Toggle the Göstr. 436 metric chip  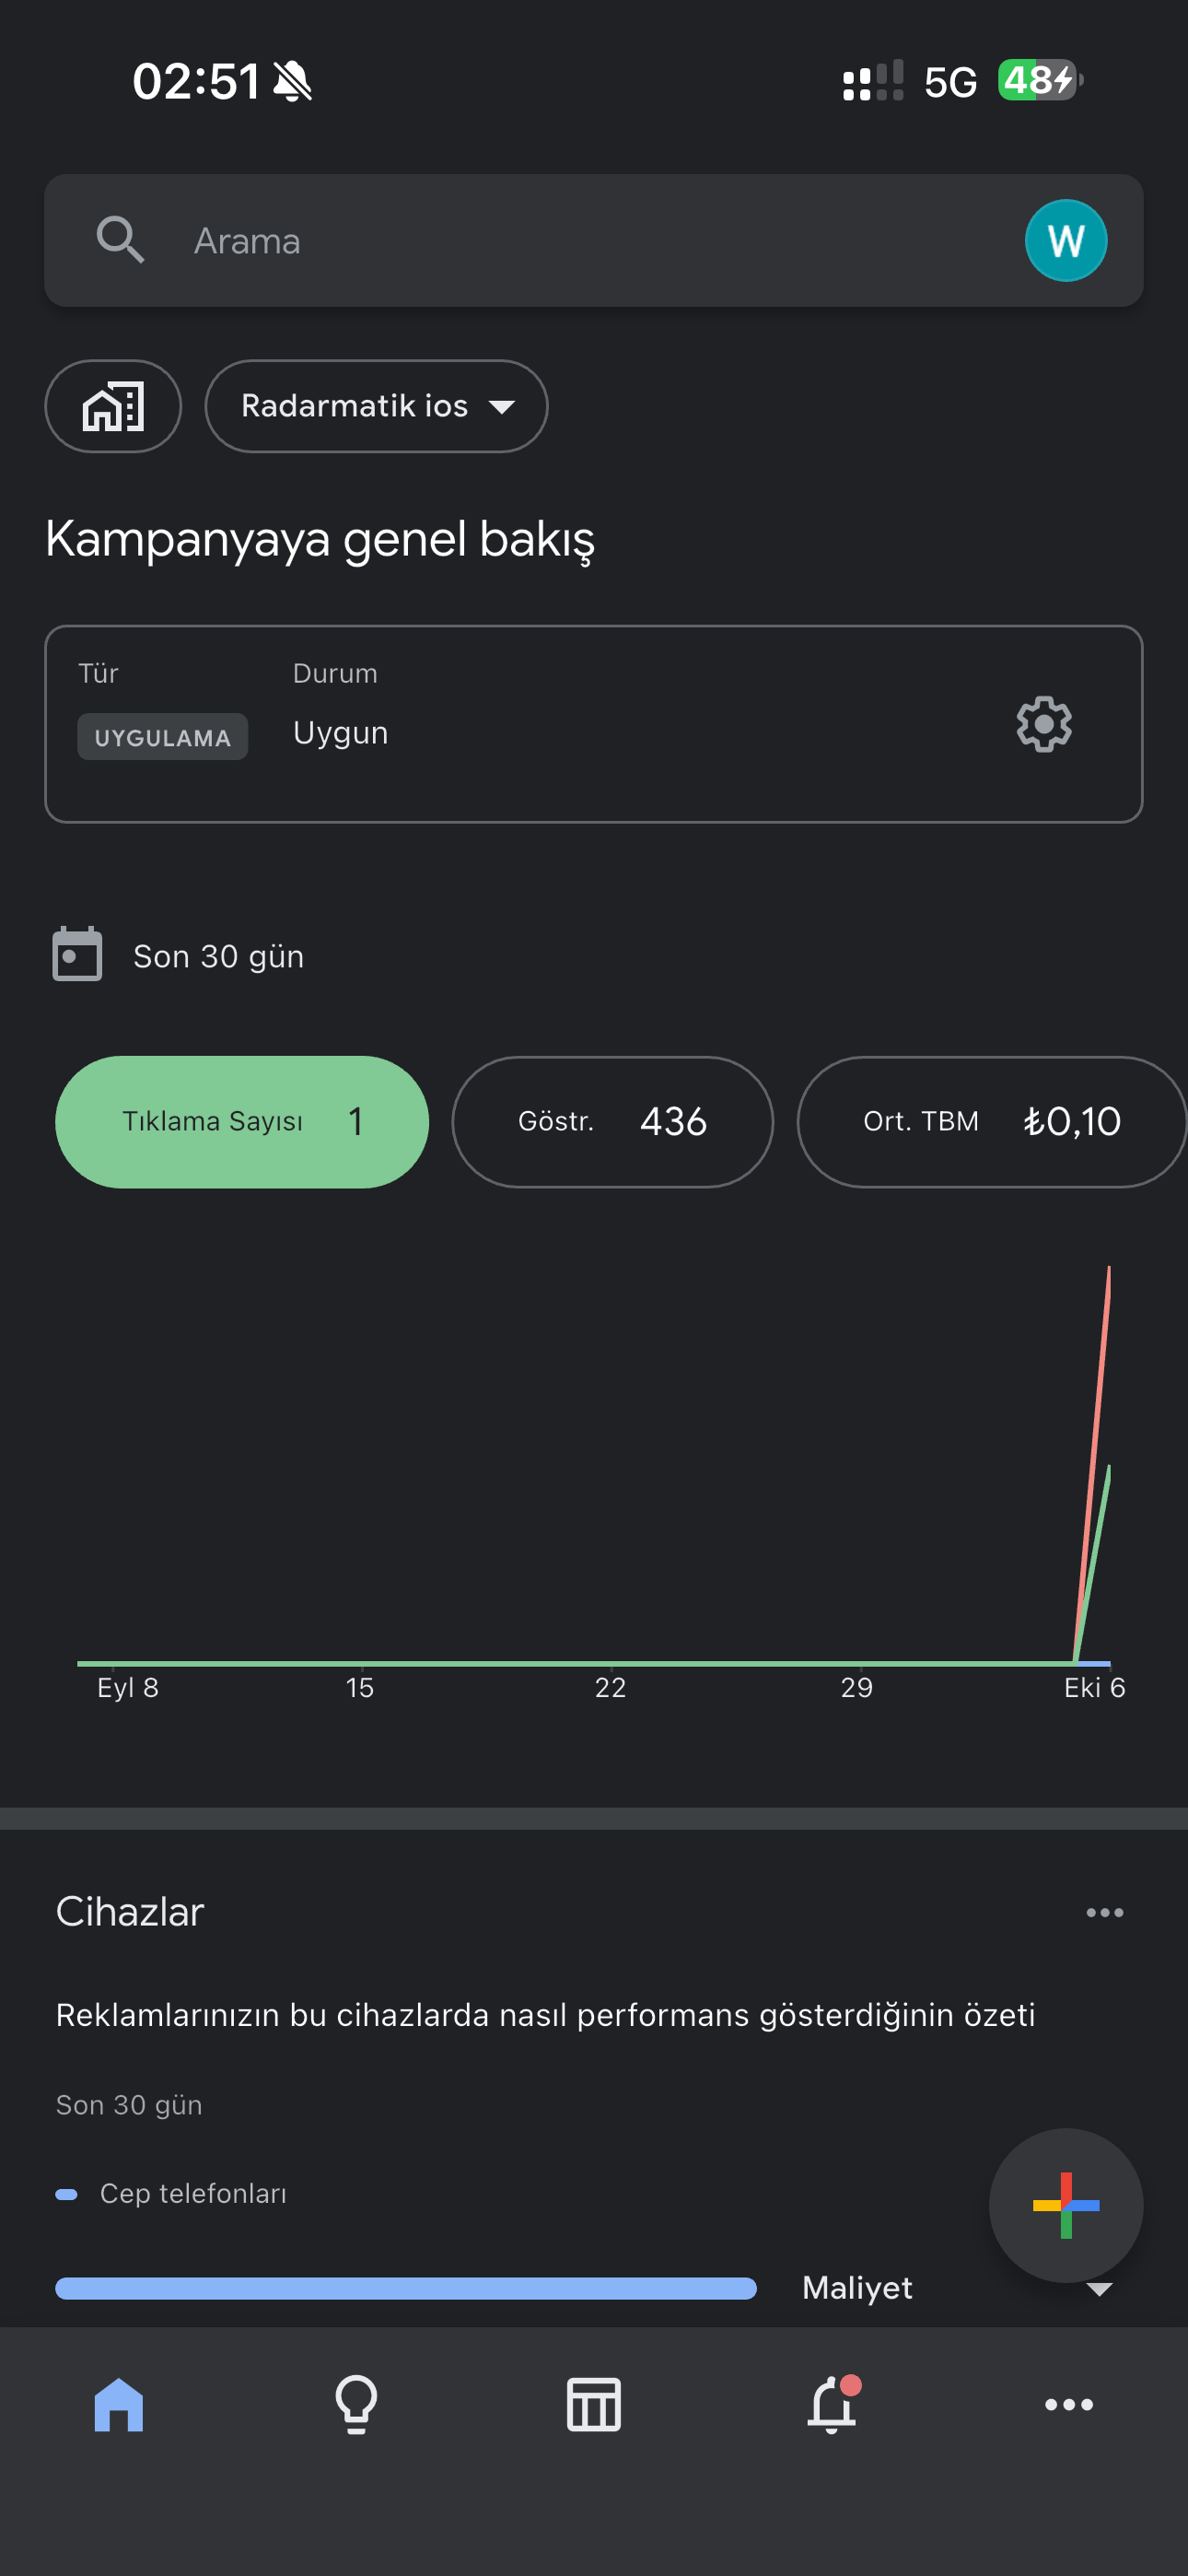click(612, 1122)
